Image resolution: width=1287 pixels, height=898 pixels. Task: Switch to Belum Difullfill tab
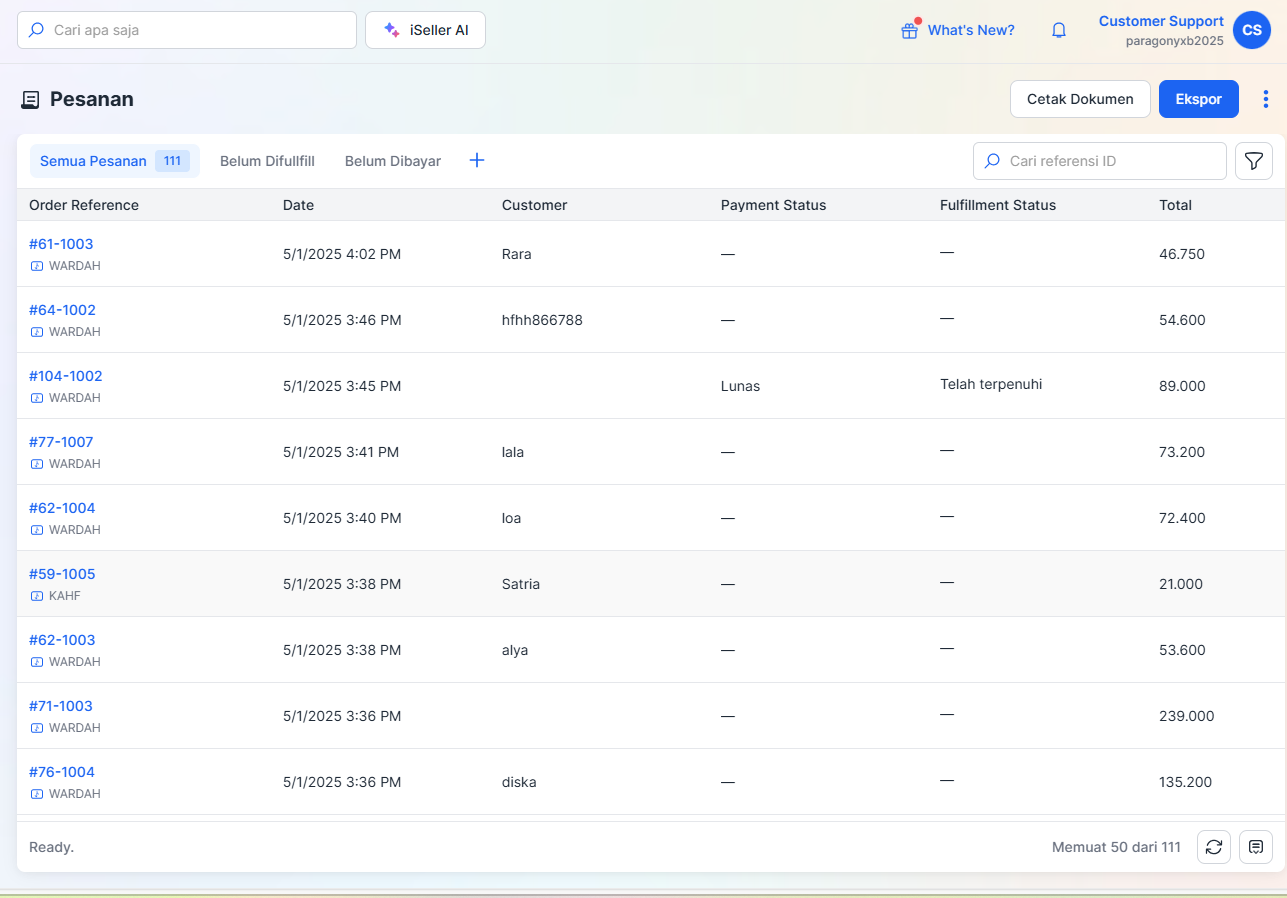pyautogui.click(x=267, y=161)
